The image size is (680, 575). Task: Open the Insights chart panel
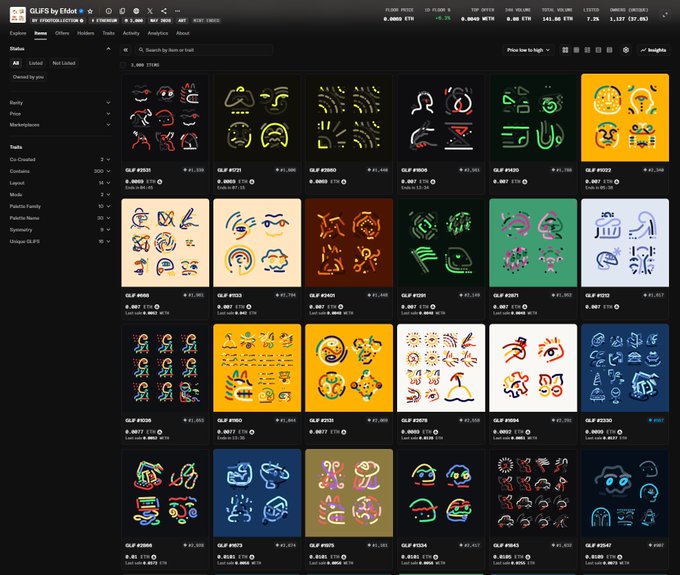653,50
